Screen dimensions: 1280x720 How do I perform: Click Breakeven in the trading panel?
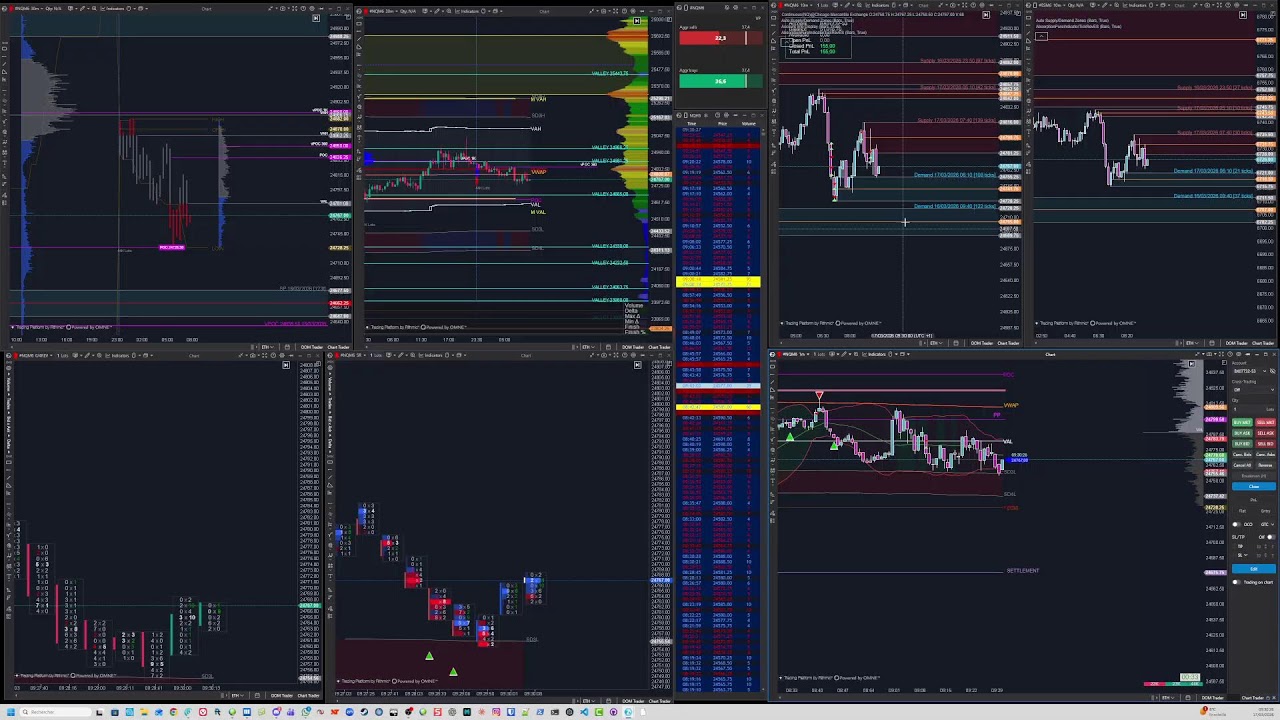[1254, 476]
